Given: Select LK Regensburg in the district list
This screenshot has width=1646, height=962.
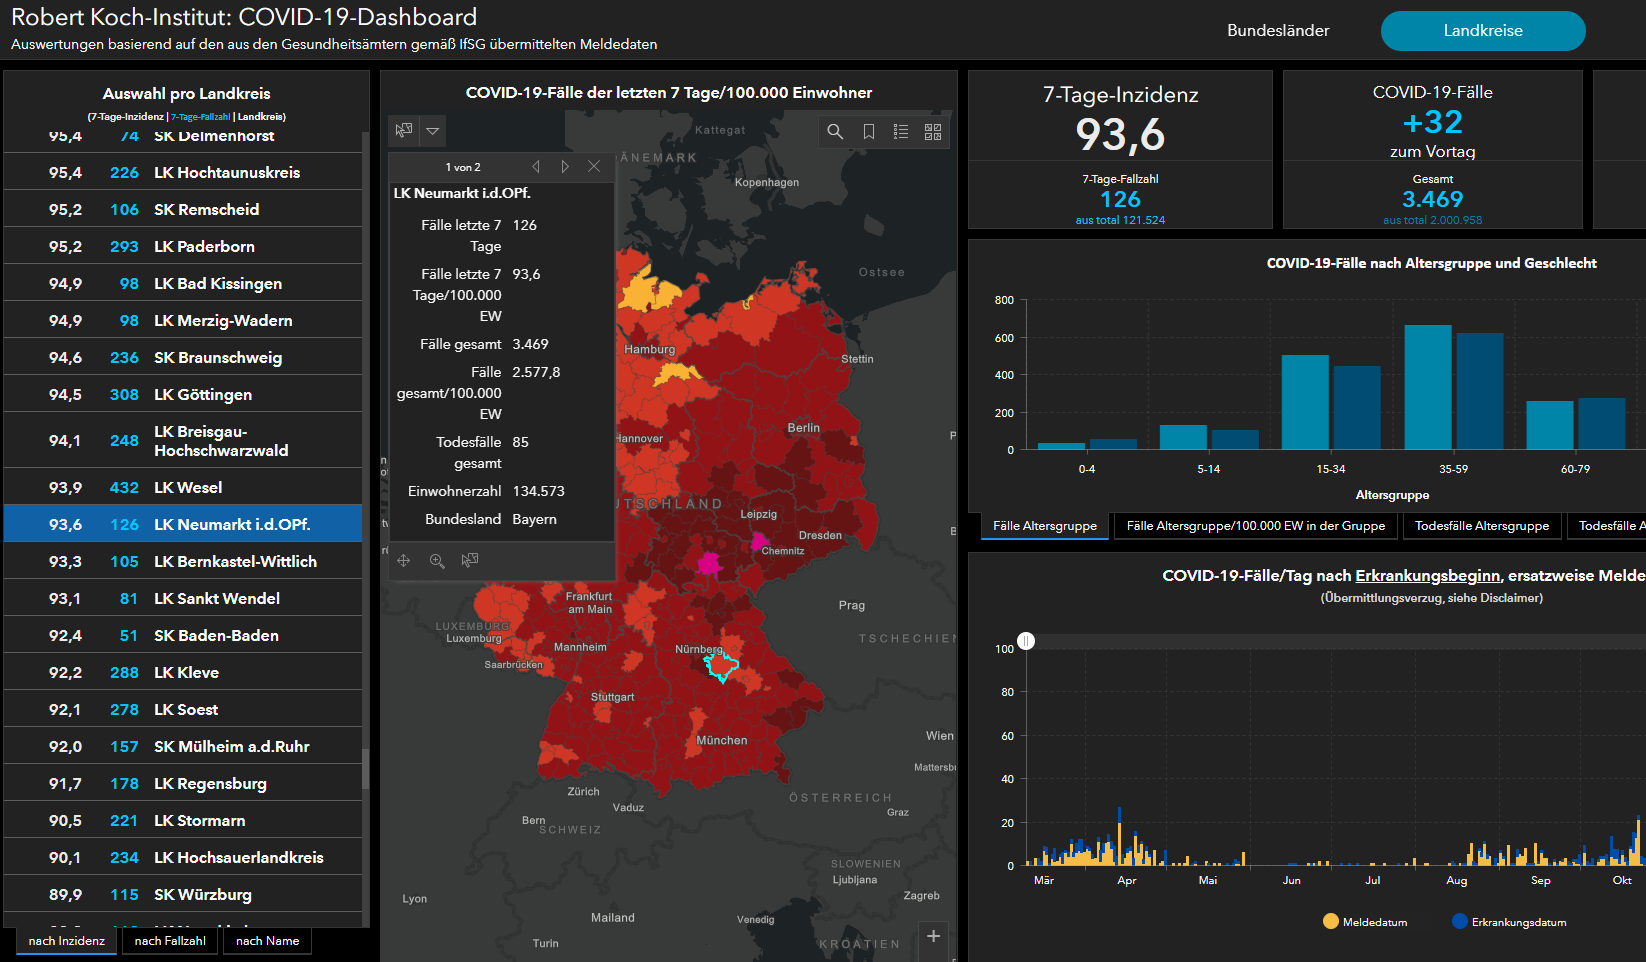Looking at the screenshot, I should tap(210, 783).
